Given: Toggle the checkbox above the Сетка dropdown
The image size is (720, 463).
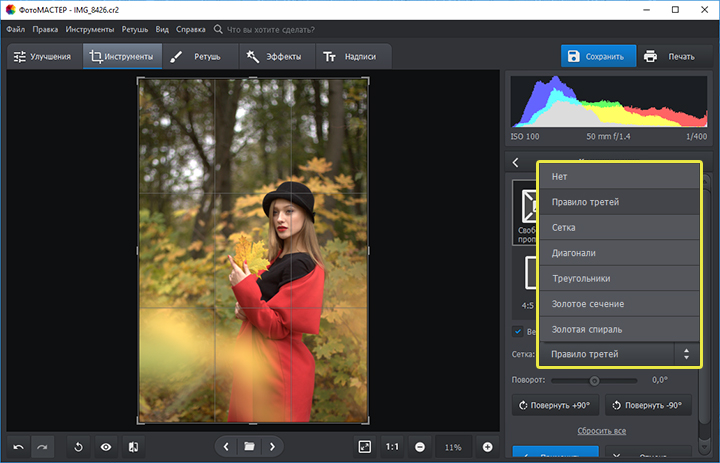Looking at the screenshot, I should pos(518,332).
